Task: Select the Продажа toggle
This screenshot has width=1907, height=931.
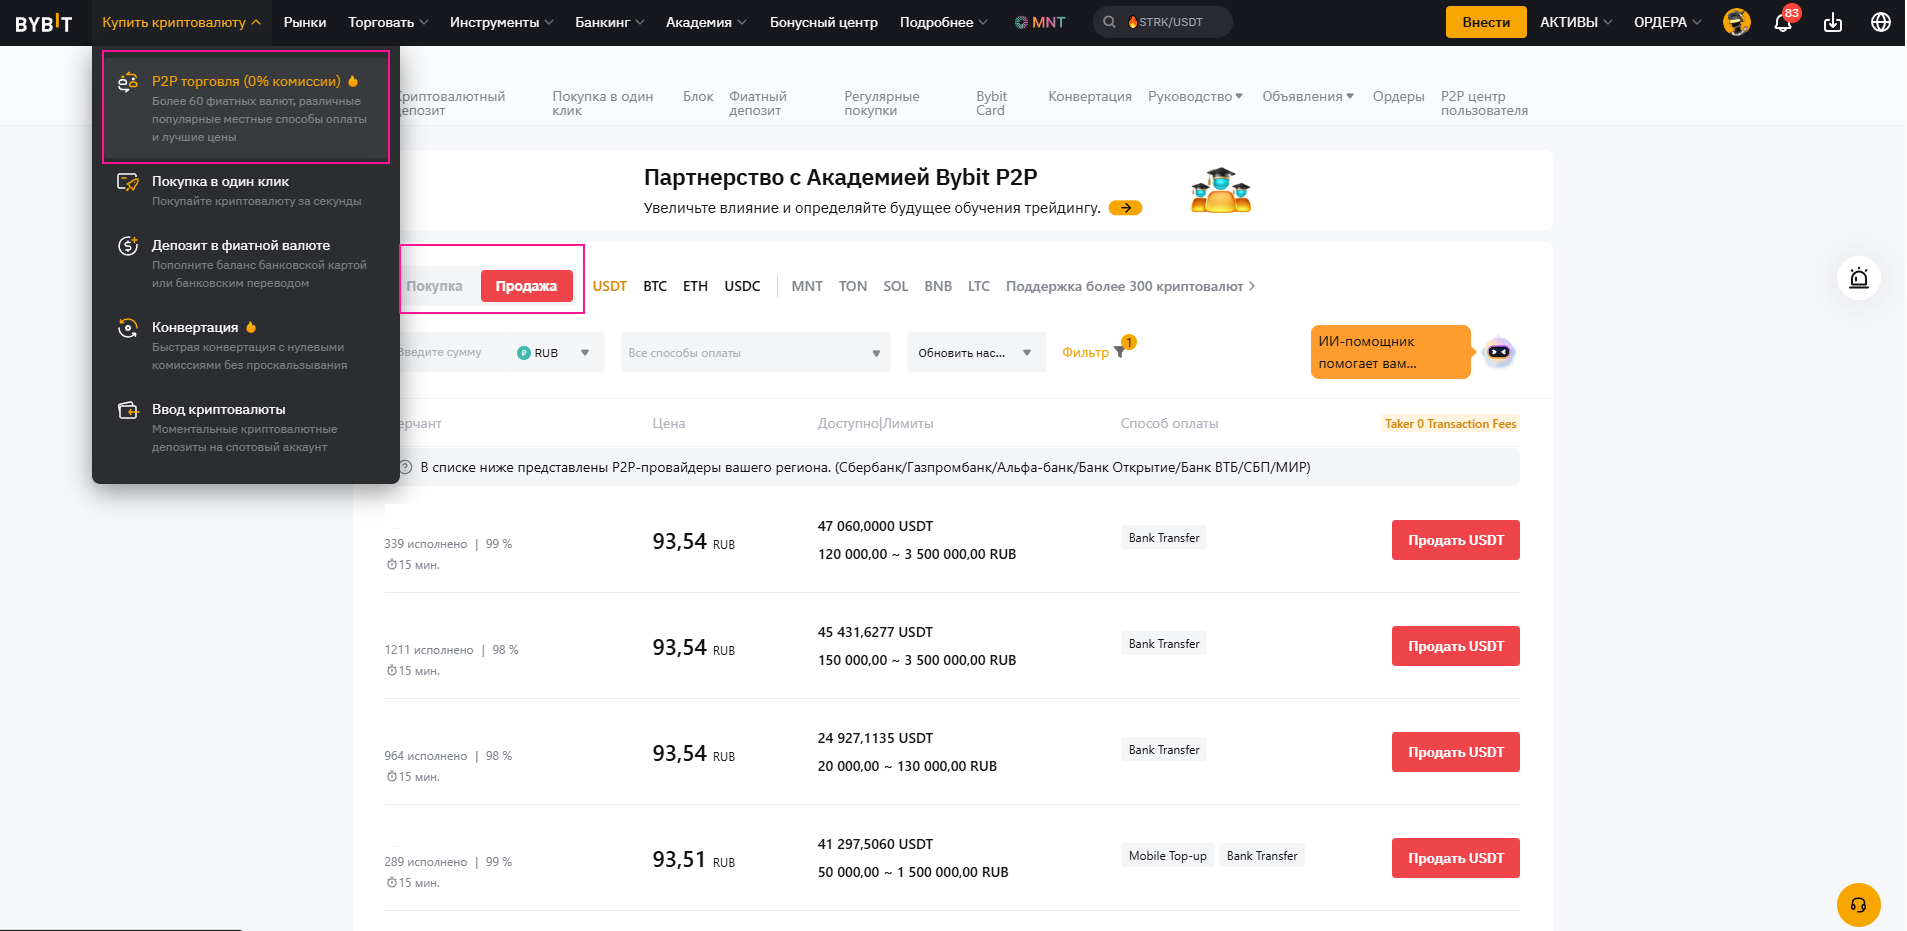Action: pos(526,286)
